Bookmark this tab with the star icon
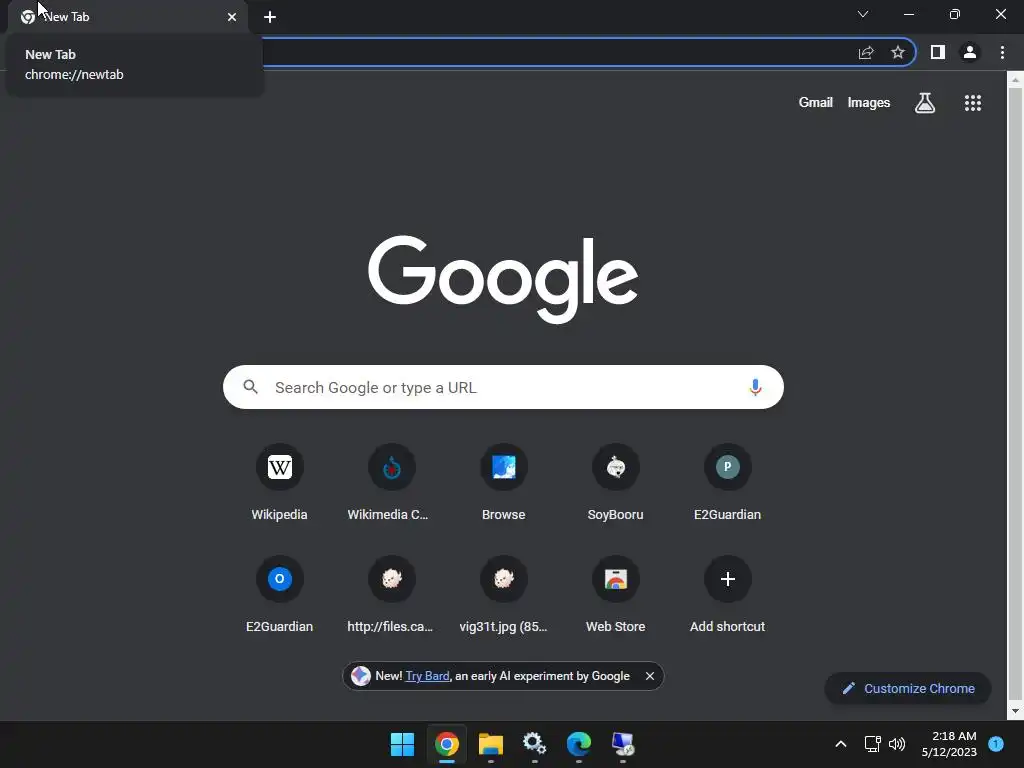 pyautogui.click(x=898, y=52)
